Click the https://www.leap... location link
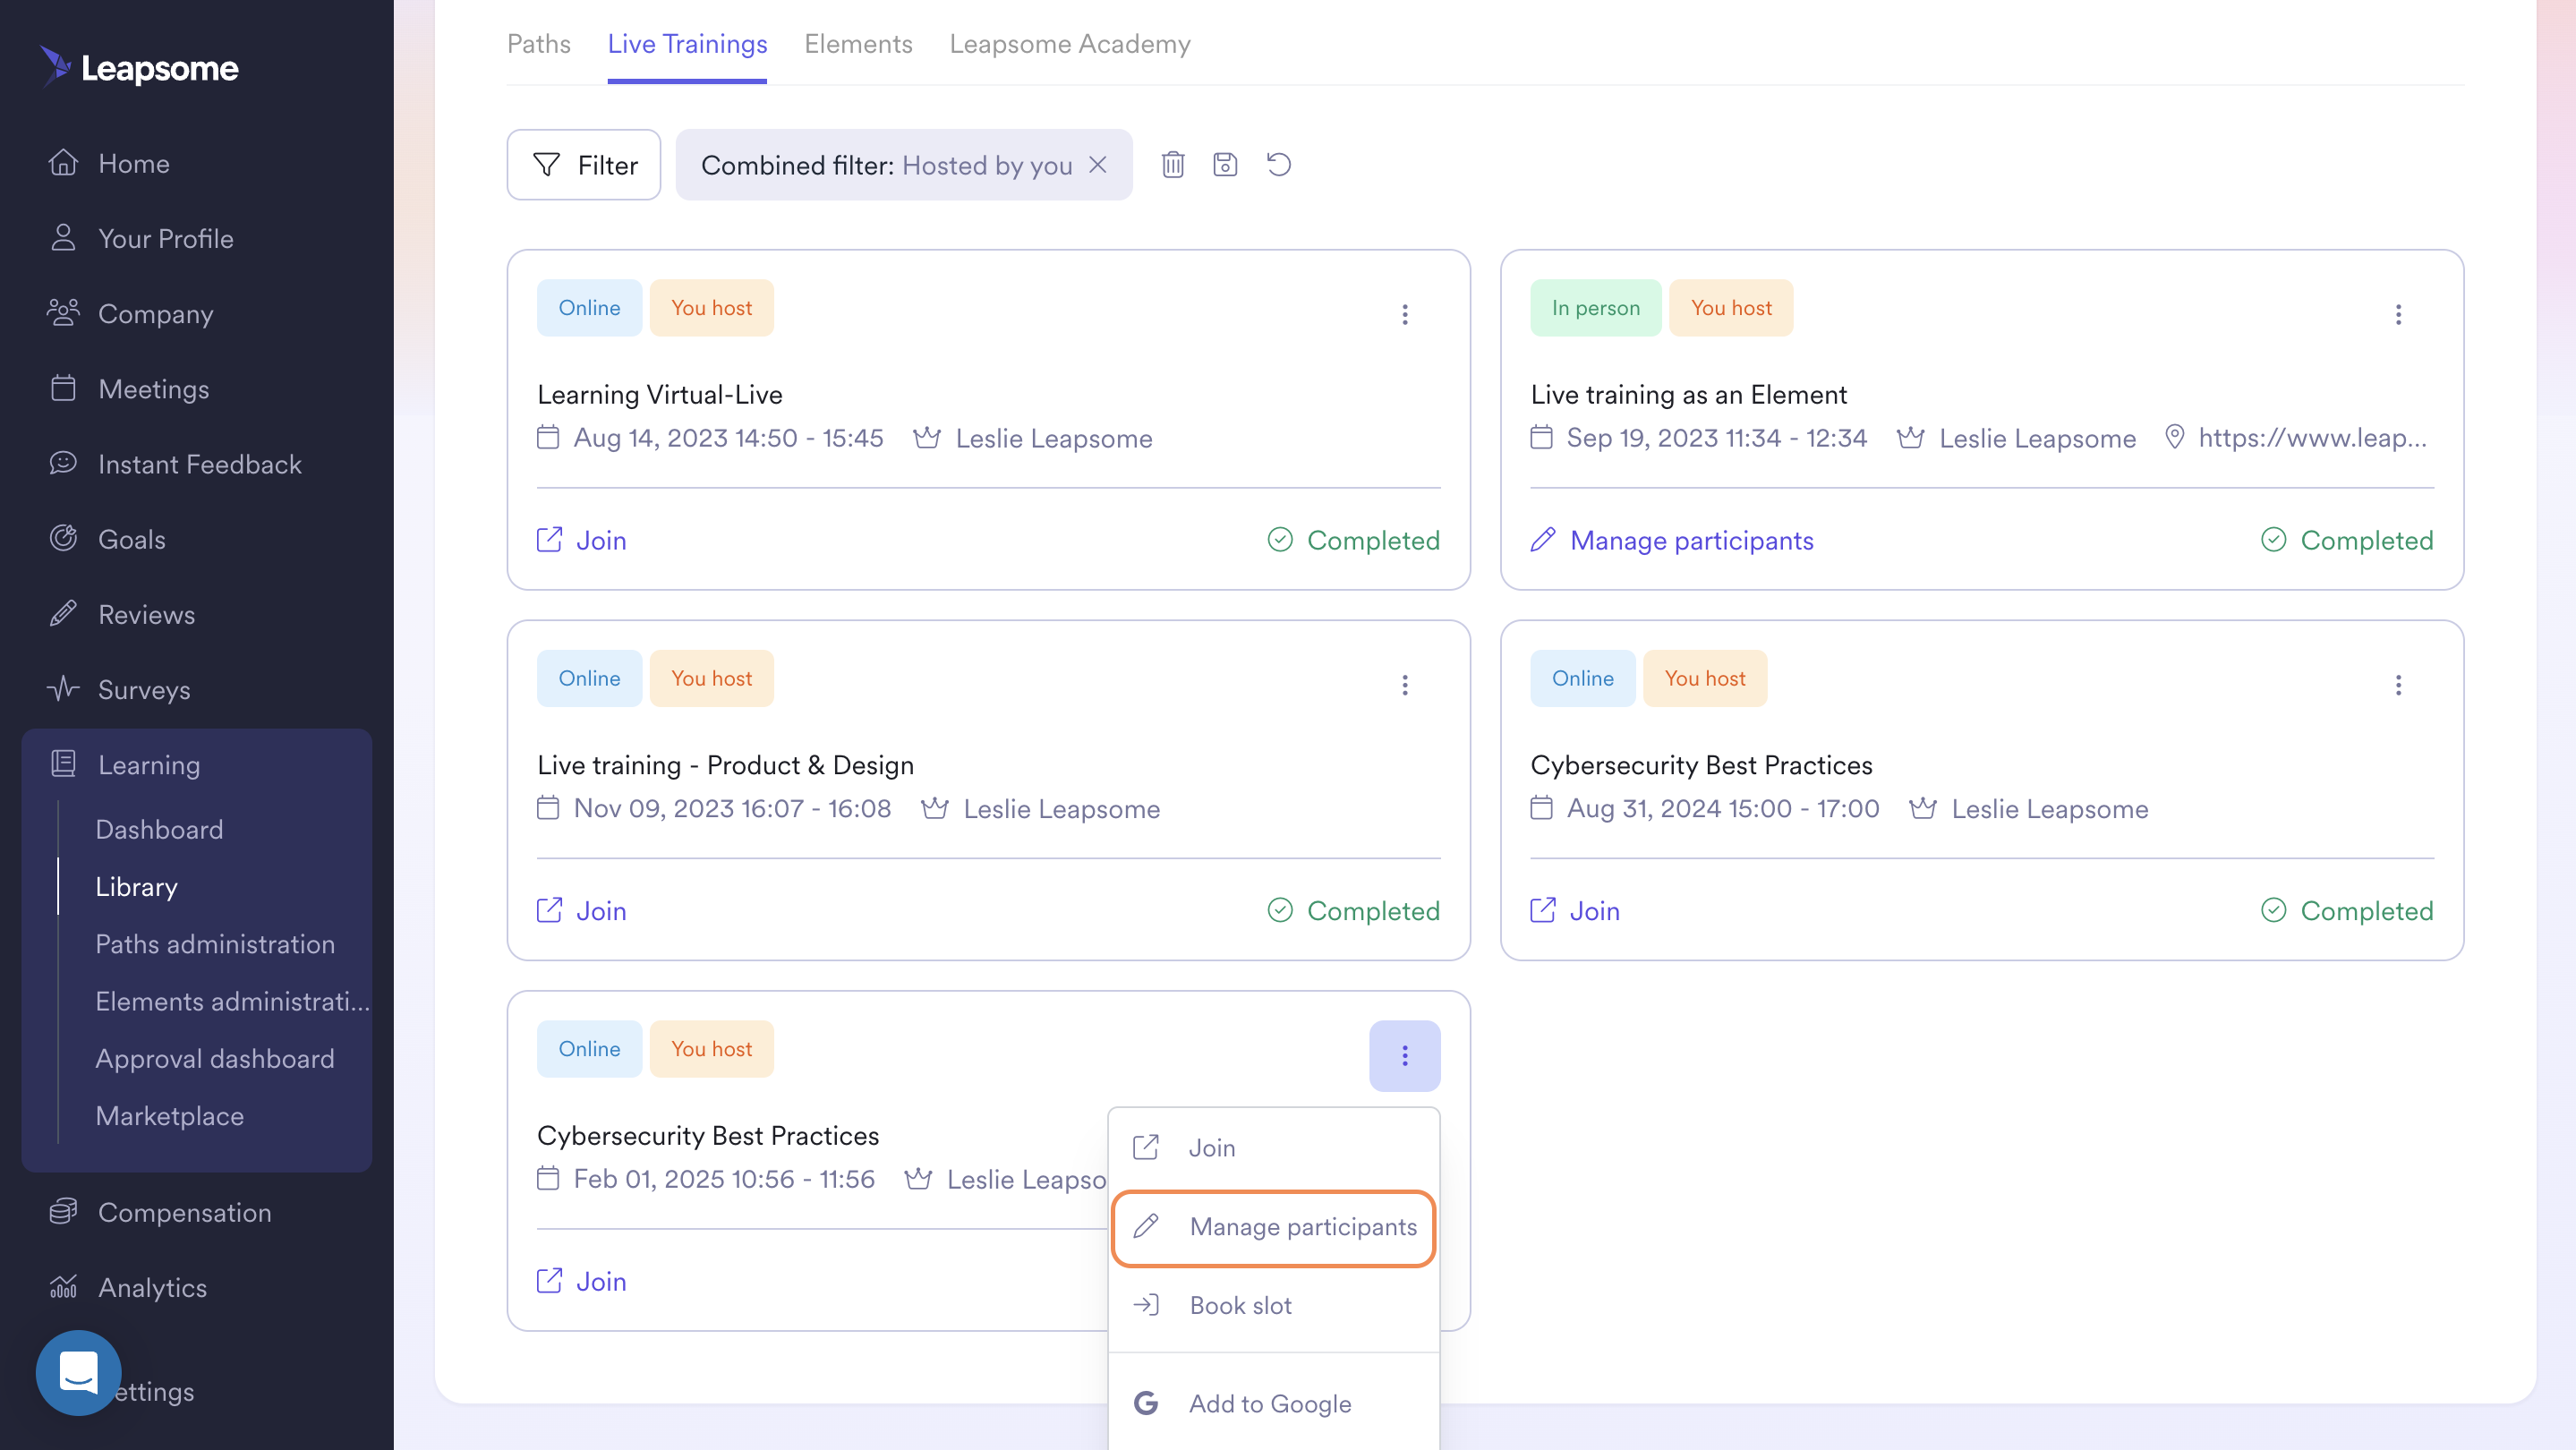The image size is (2576, 1450). click(2311, 438)
